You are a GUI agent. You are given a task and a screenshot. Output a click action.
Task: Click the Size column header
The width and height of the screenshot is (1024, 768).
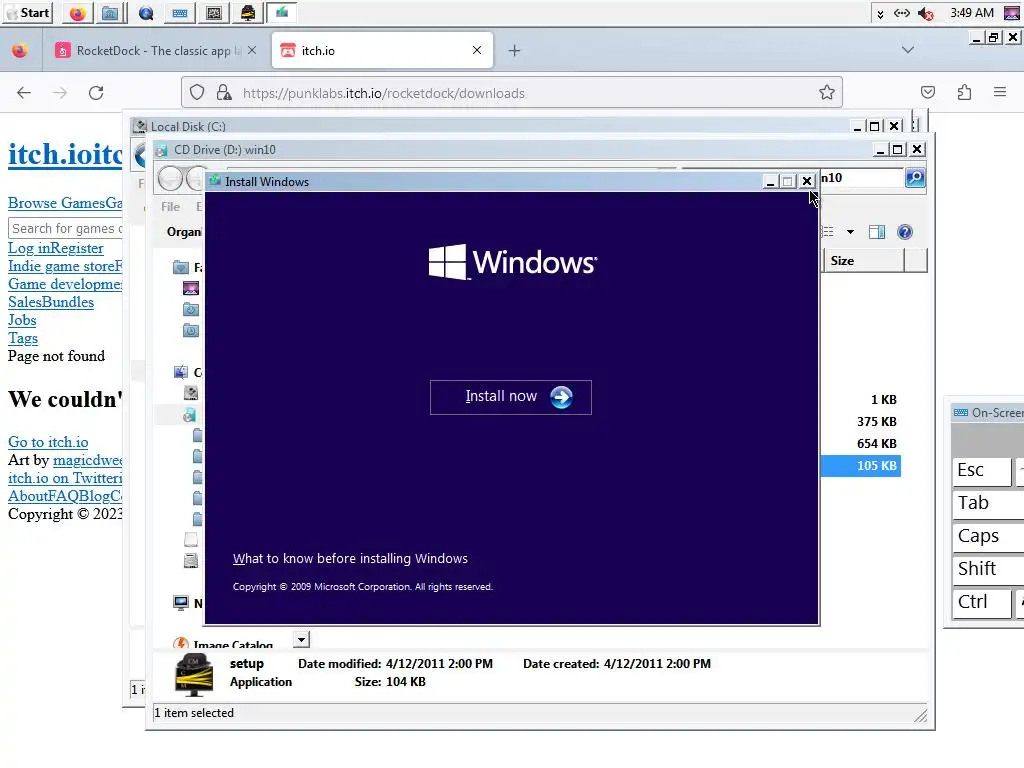(x=862, y=261)
